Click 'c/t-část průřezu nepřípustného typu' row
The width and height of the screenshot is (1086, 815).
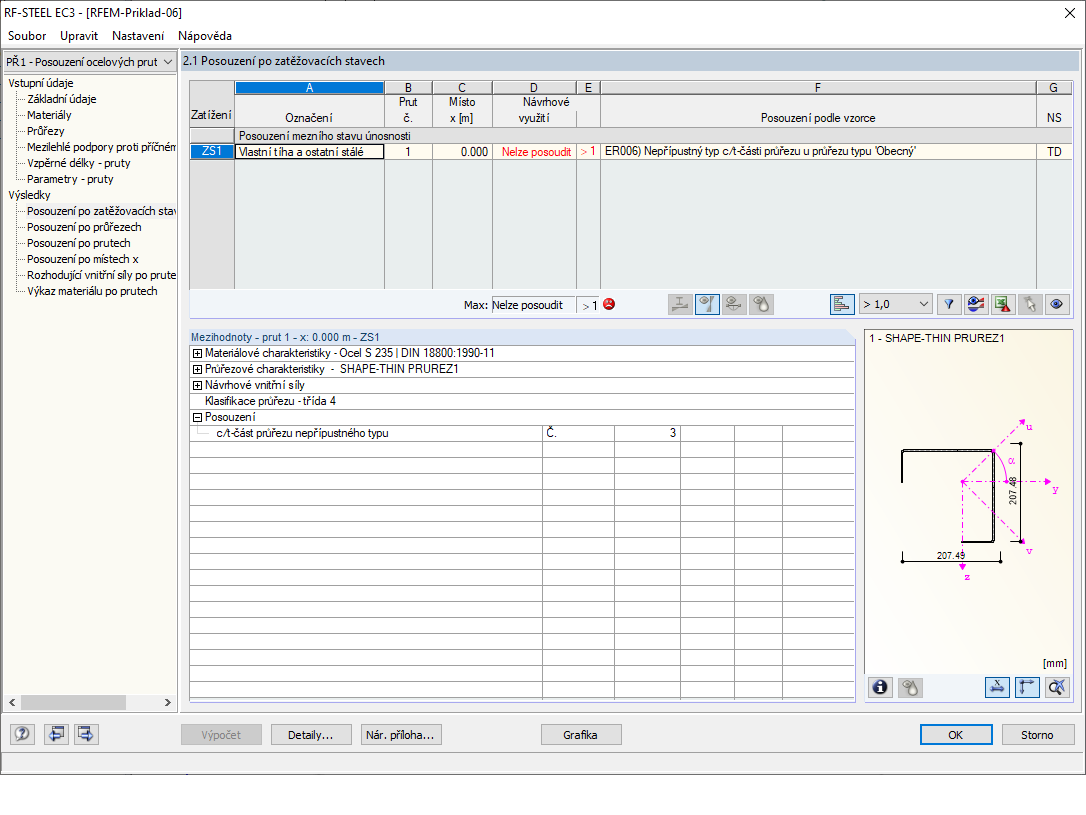[x=522, y=433]
